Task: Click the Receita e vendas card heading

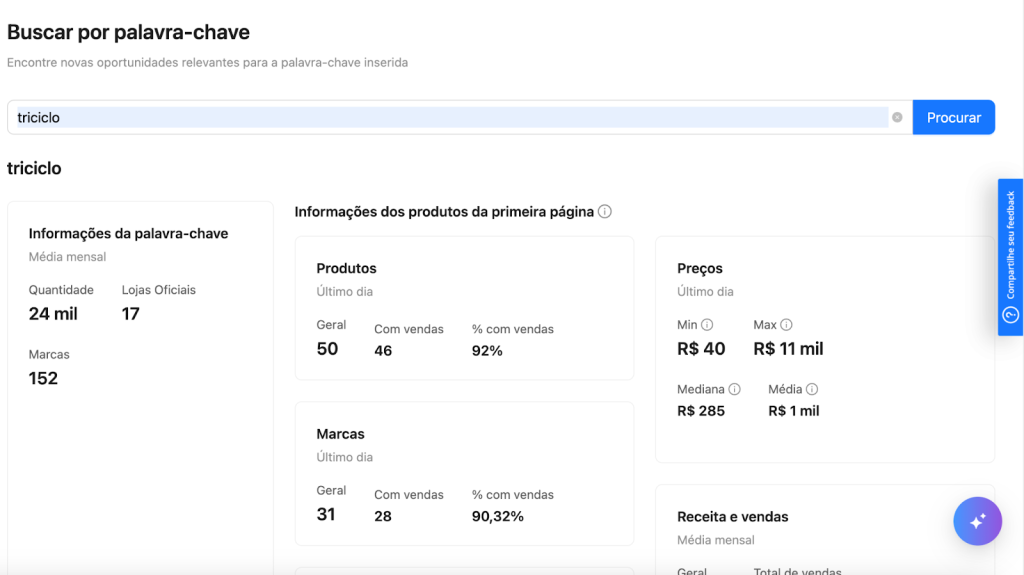Action: (732, 517)
